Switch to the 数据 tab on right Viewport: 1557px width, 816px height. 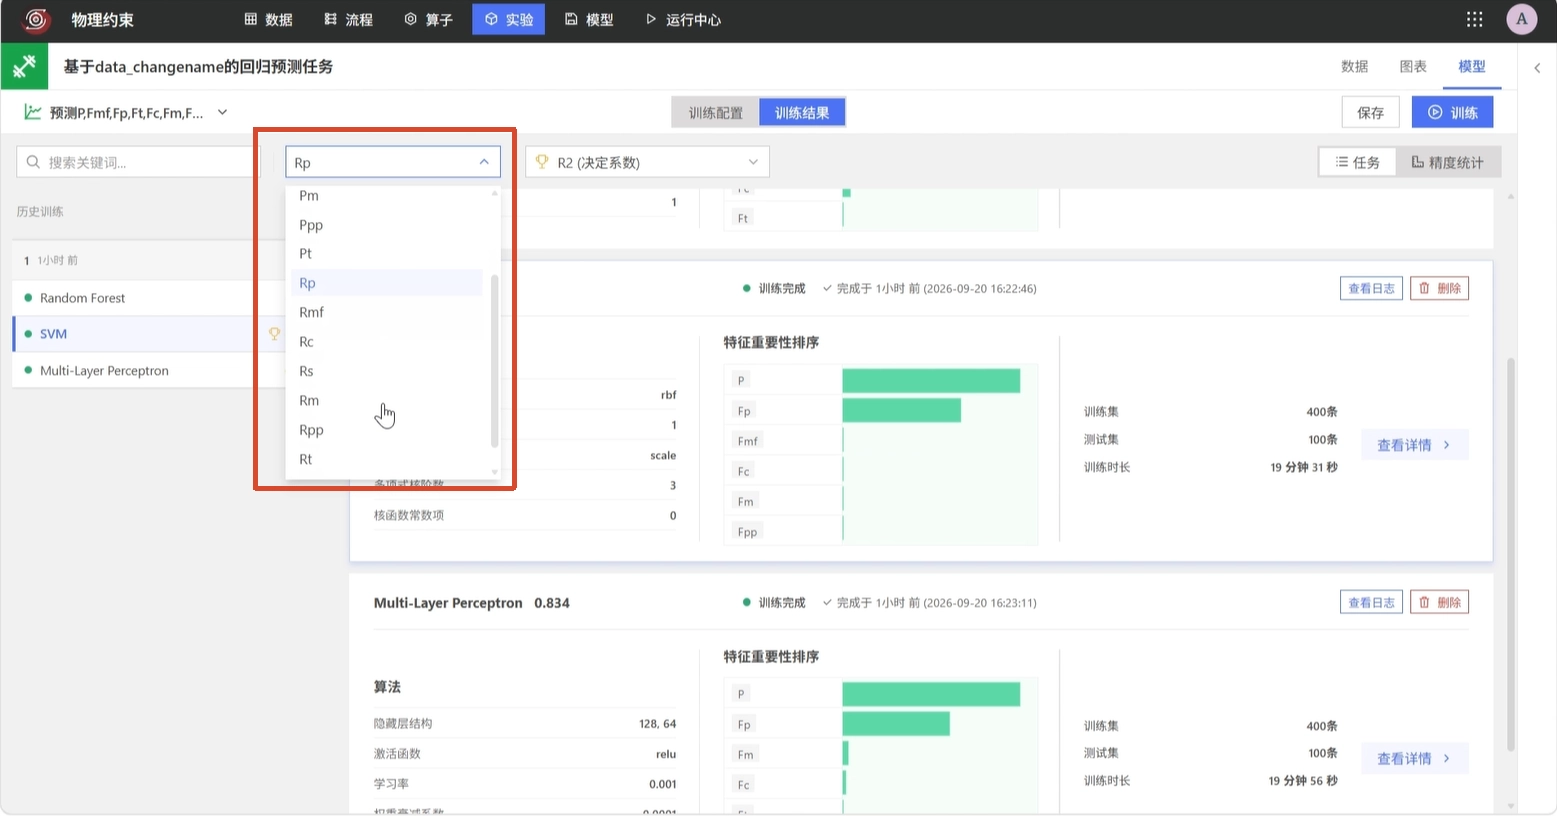pos(1354,66)
